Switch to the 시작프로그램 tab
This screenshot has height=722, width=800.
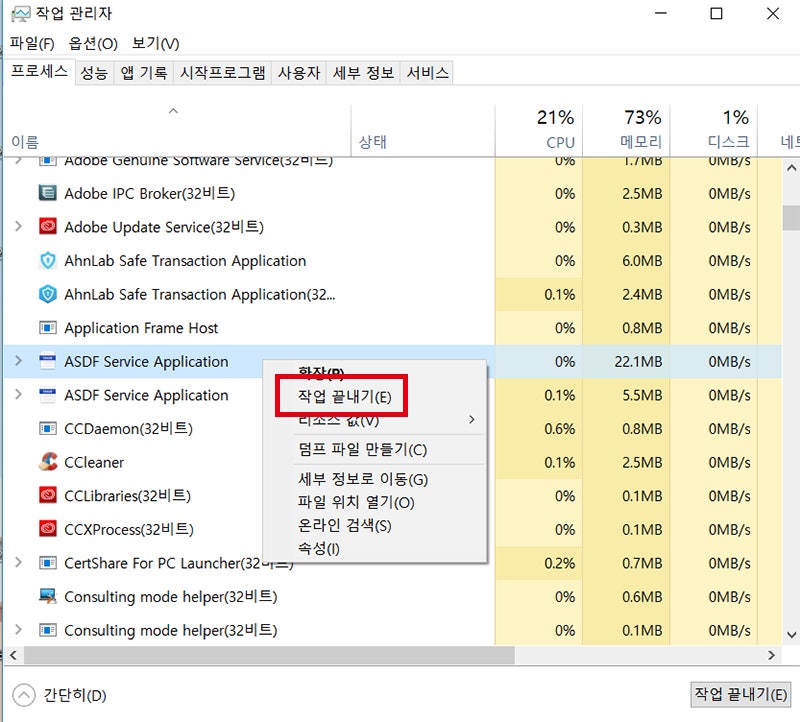point(222,73)
